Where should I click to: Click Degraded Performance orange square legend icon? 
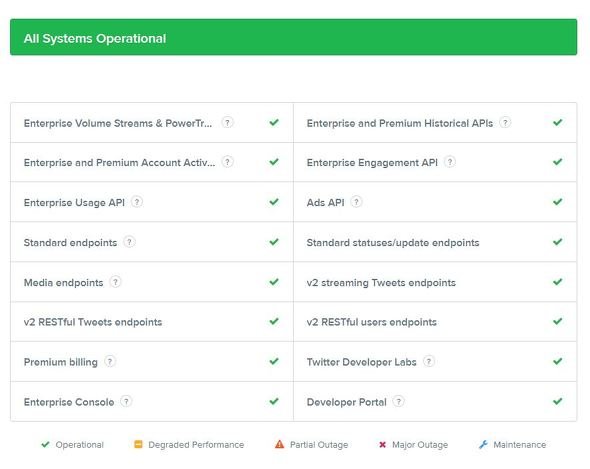coord(138,445)
